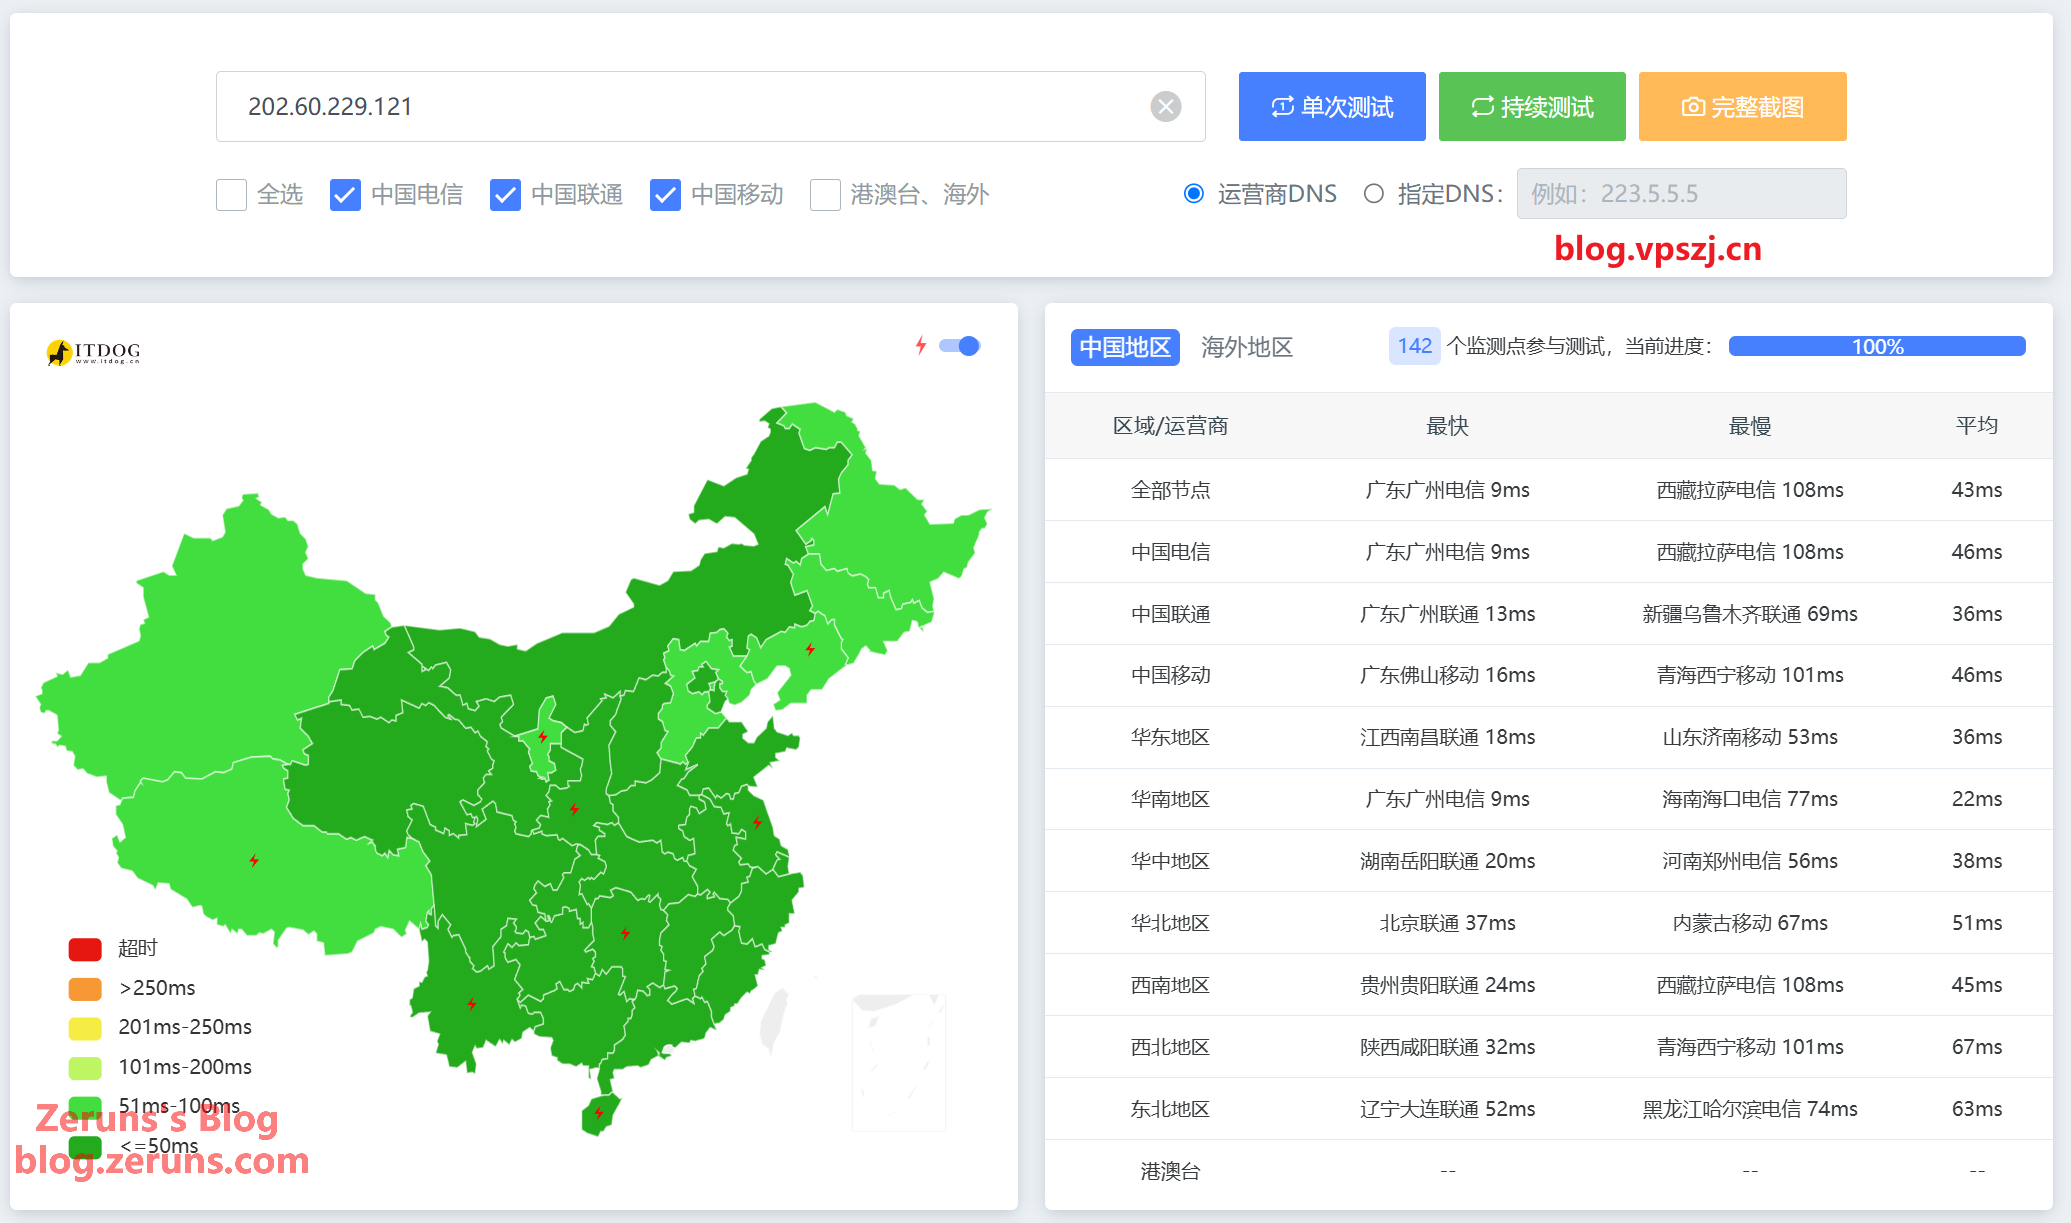Click the red 超时 legend color swatch
The image size is (2071, 1223).
tap(85, 948)
